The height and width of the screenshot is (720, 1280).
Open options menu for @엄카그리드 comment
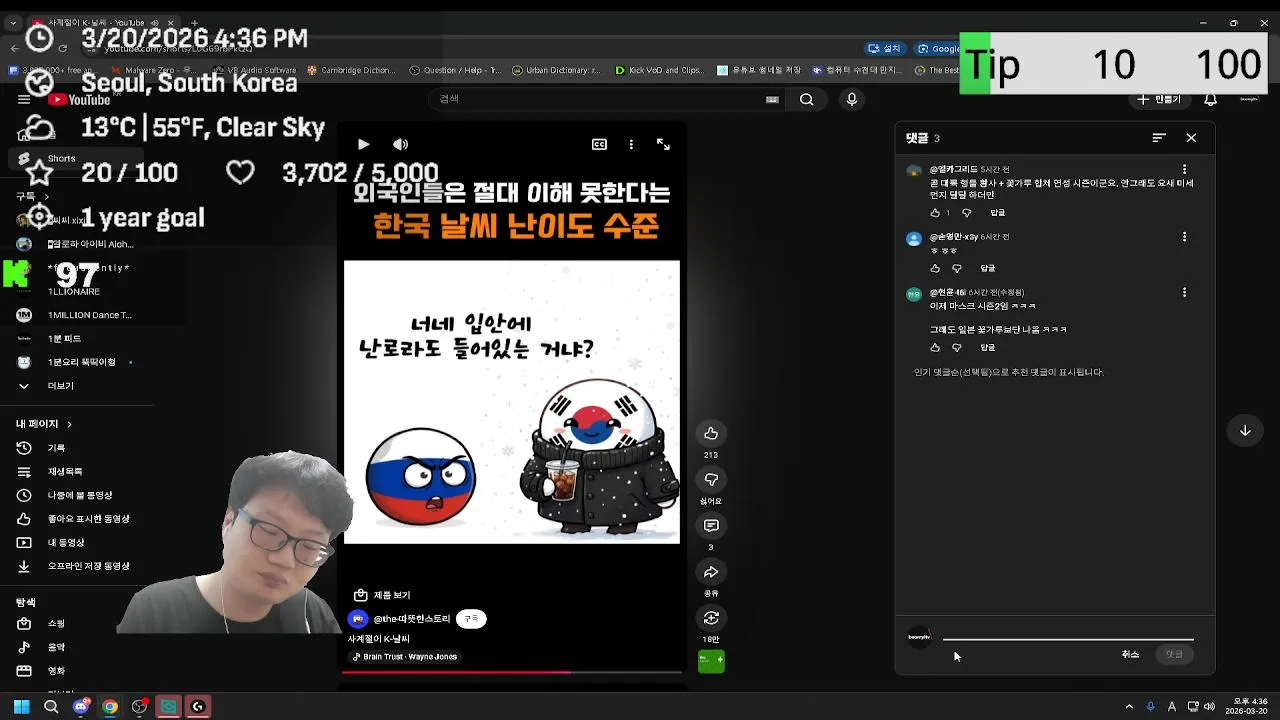(x=1184, y=170)
